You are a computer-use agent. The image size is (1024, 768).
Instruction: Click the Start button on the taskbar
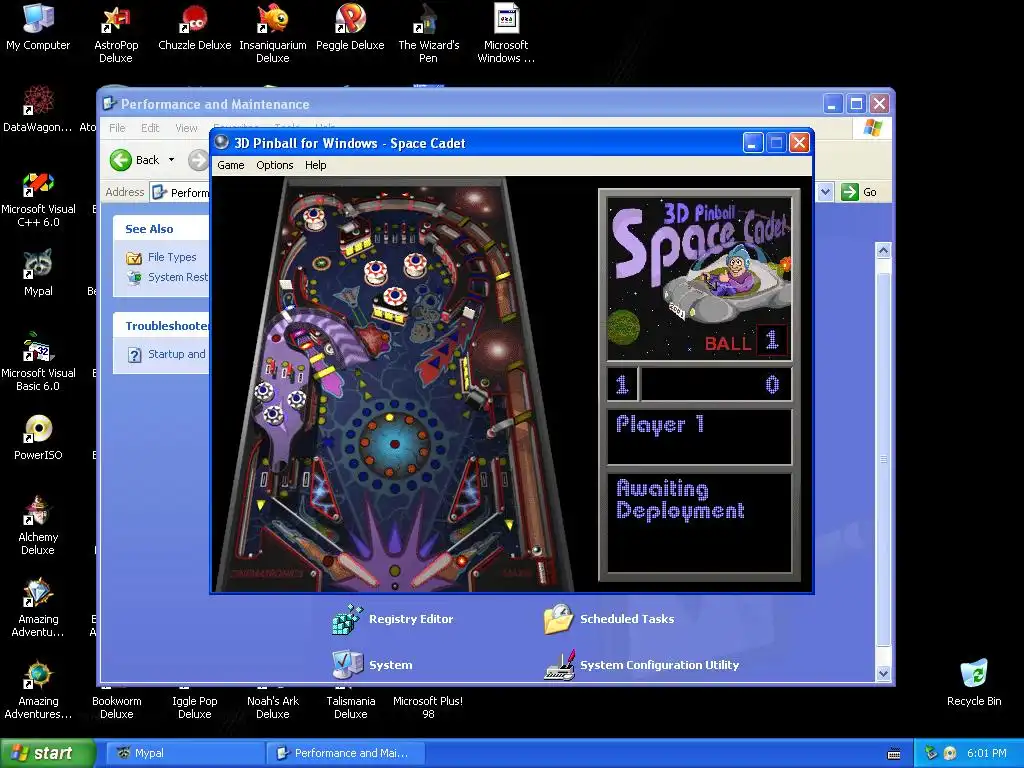(48, 753)
